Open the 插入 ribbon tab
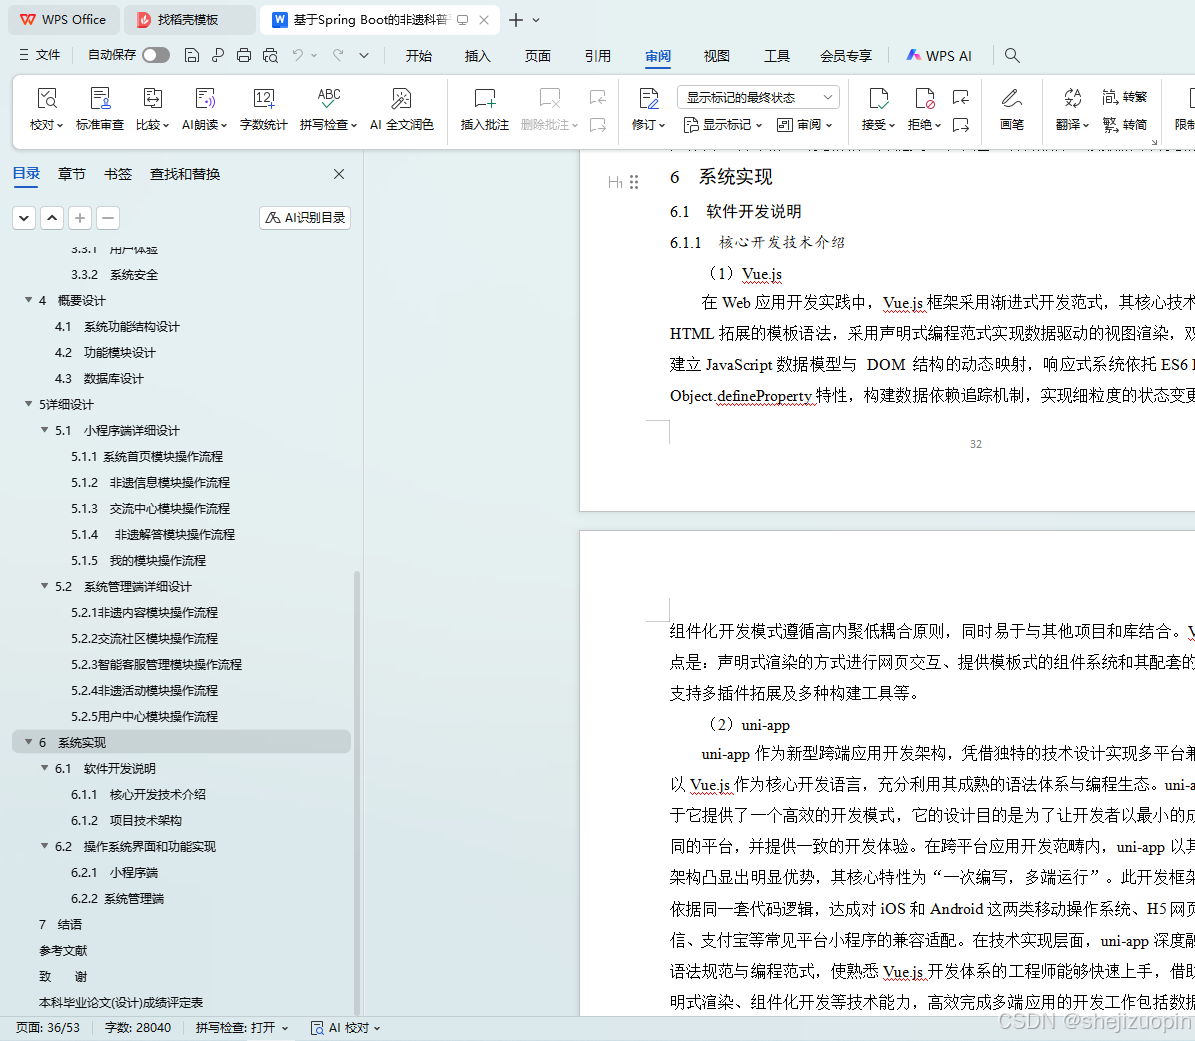The width and height of the screenshot is (1195, 1041). tap(478, 56)
